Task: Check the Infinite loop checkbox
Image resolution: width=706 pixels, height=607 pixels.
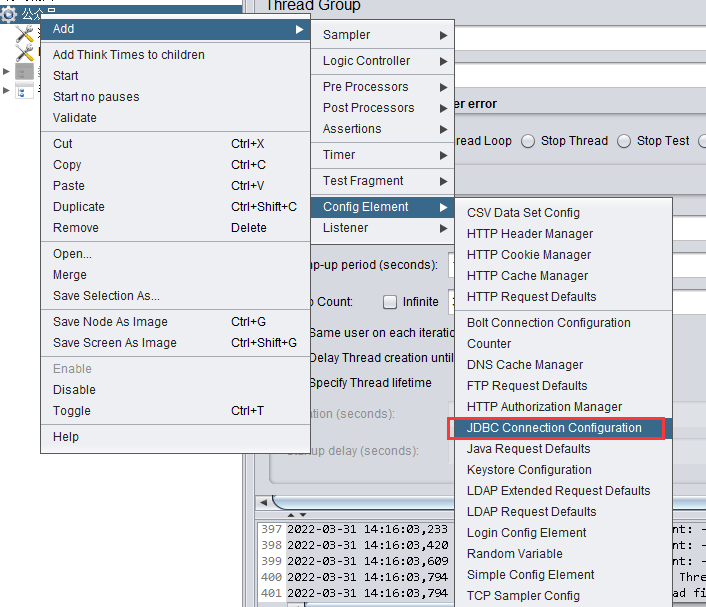Action: coord(390,302)
